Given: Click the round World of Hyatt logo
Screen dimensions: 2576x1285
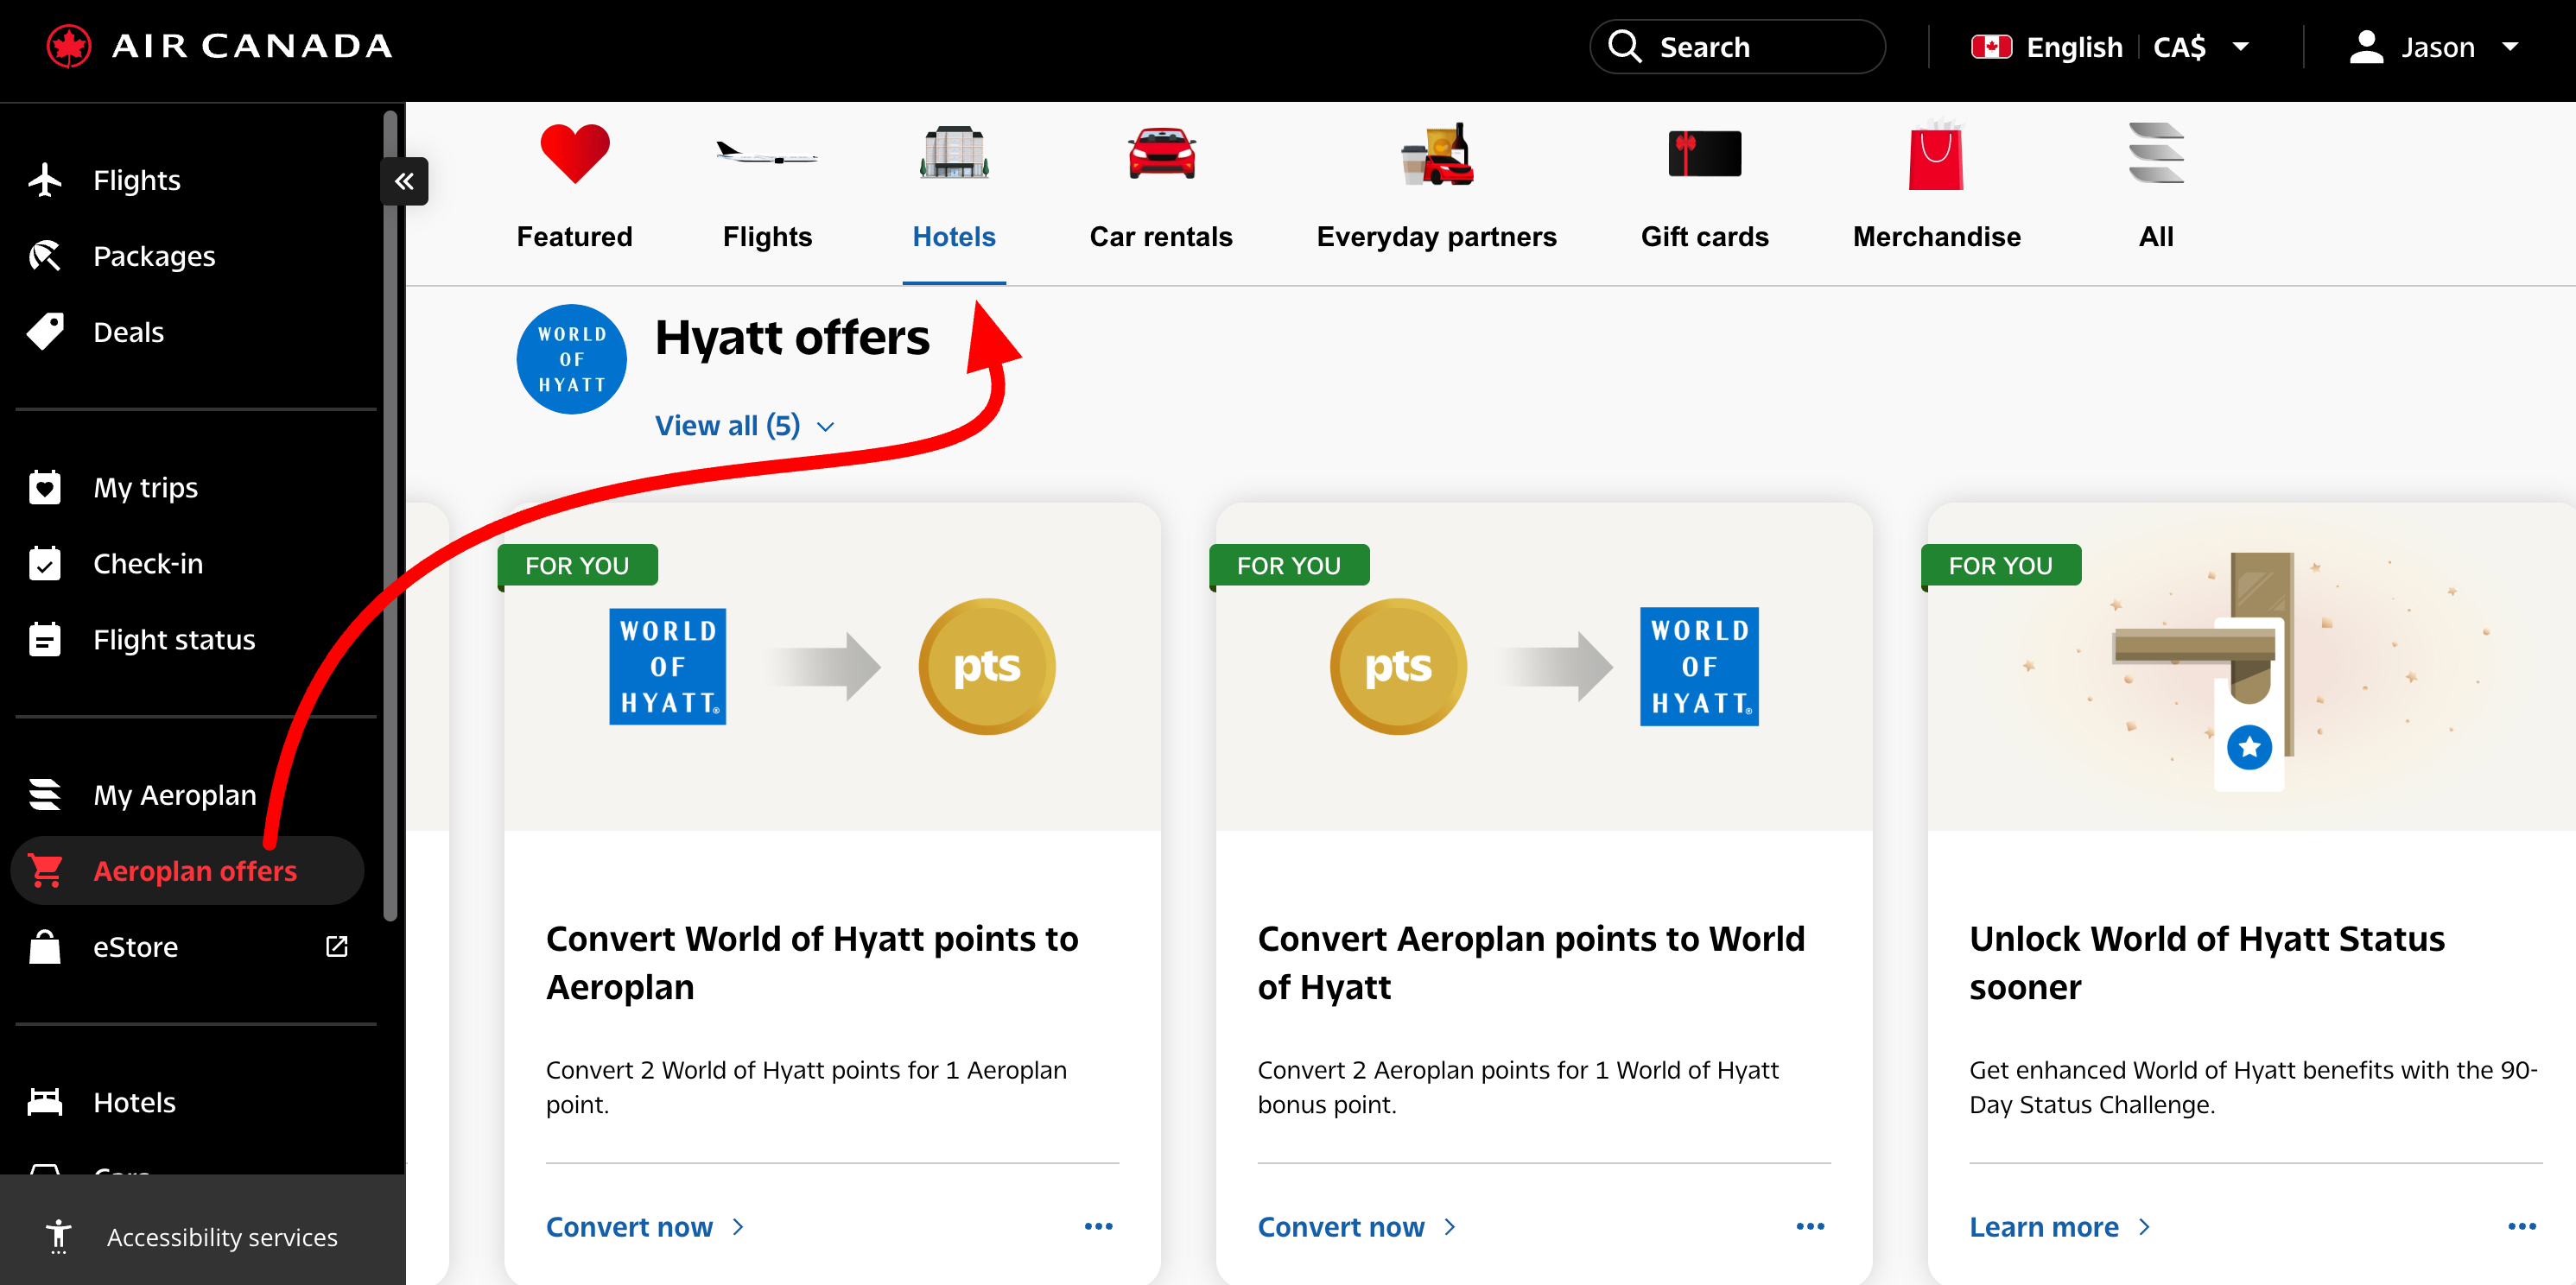Looking at the screenshot, I should coord(571,359).
